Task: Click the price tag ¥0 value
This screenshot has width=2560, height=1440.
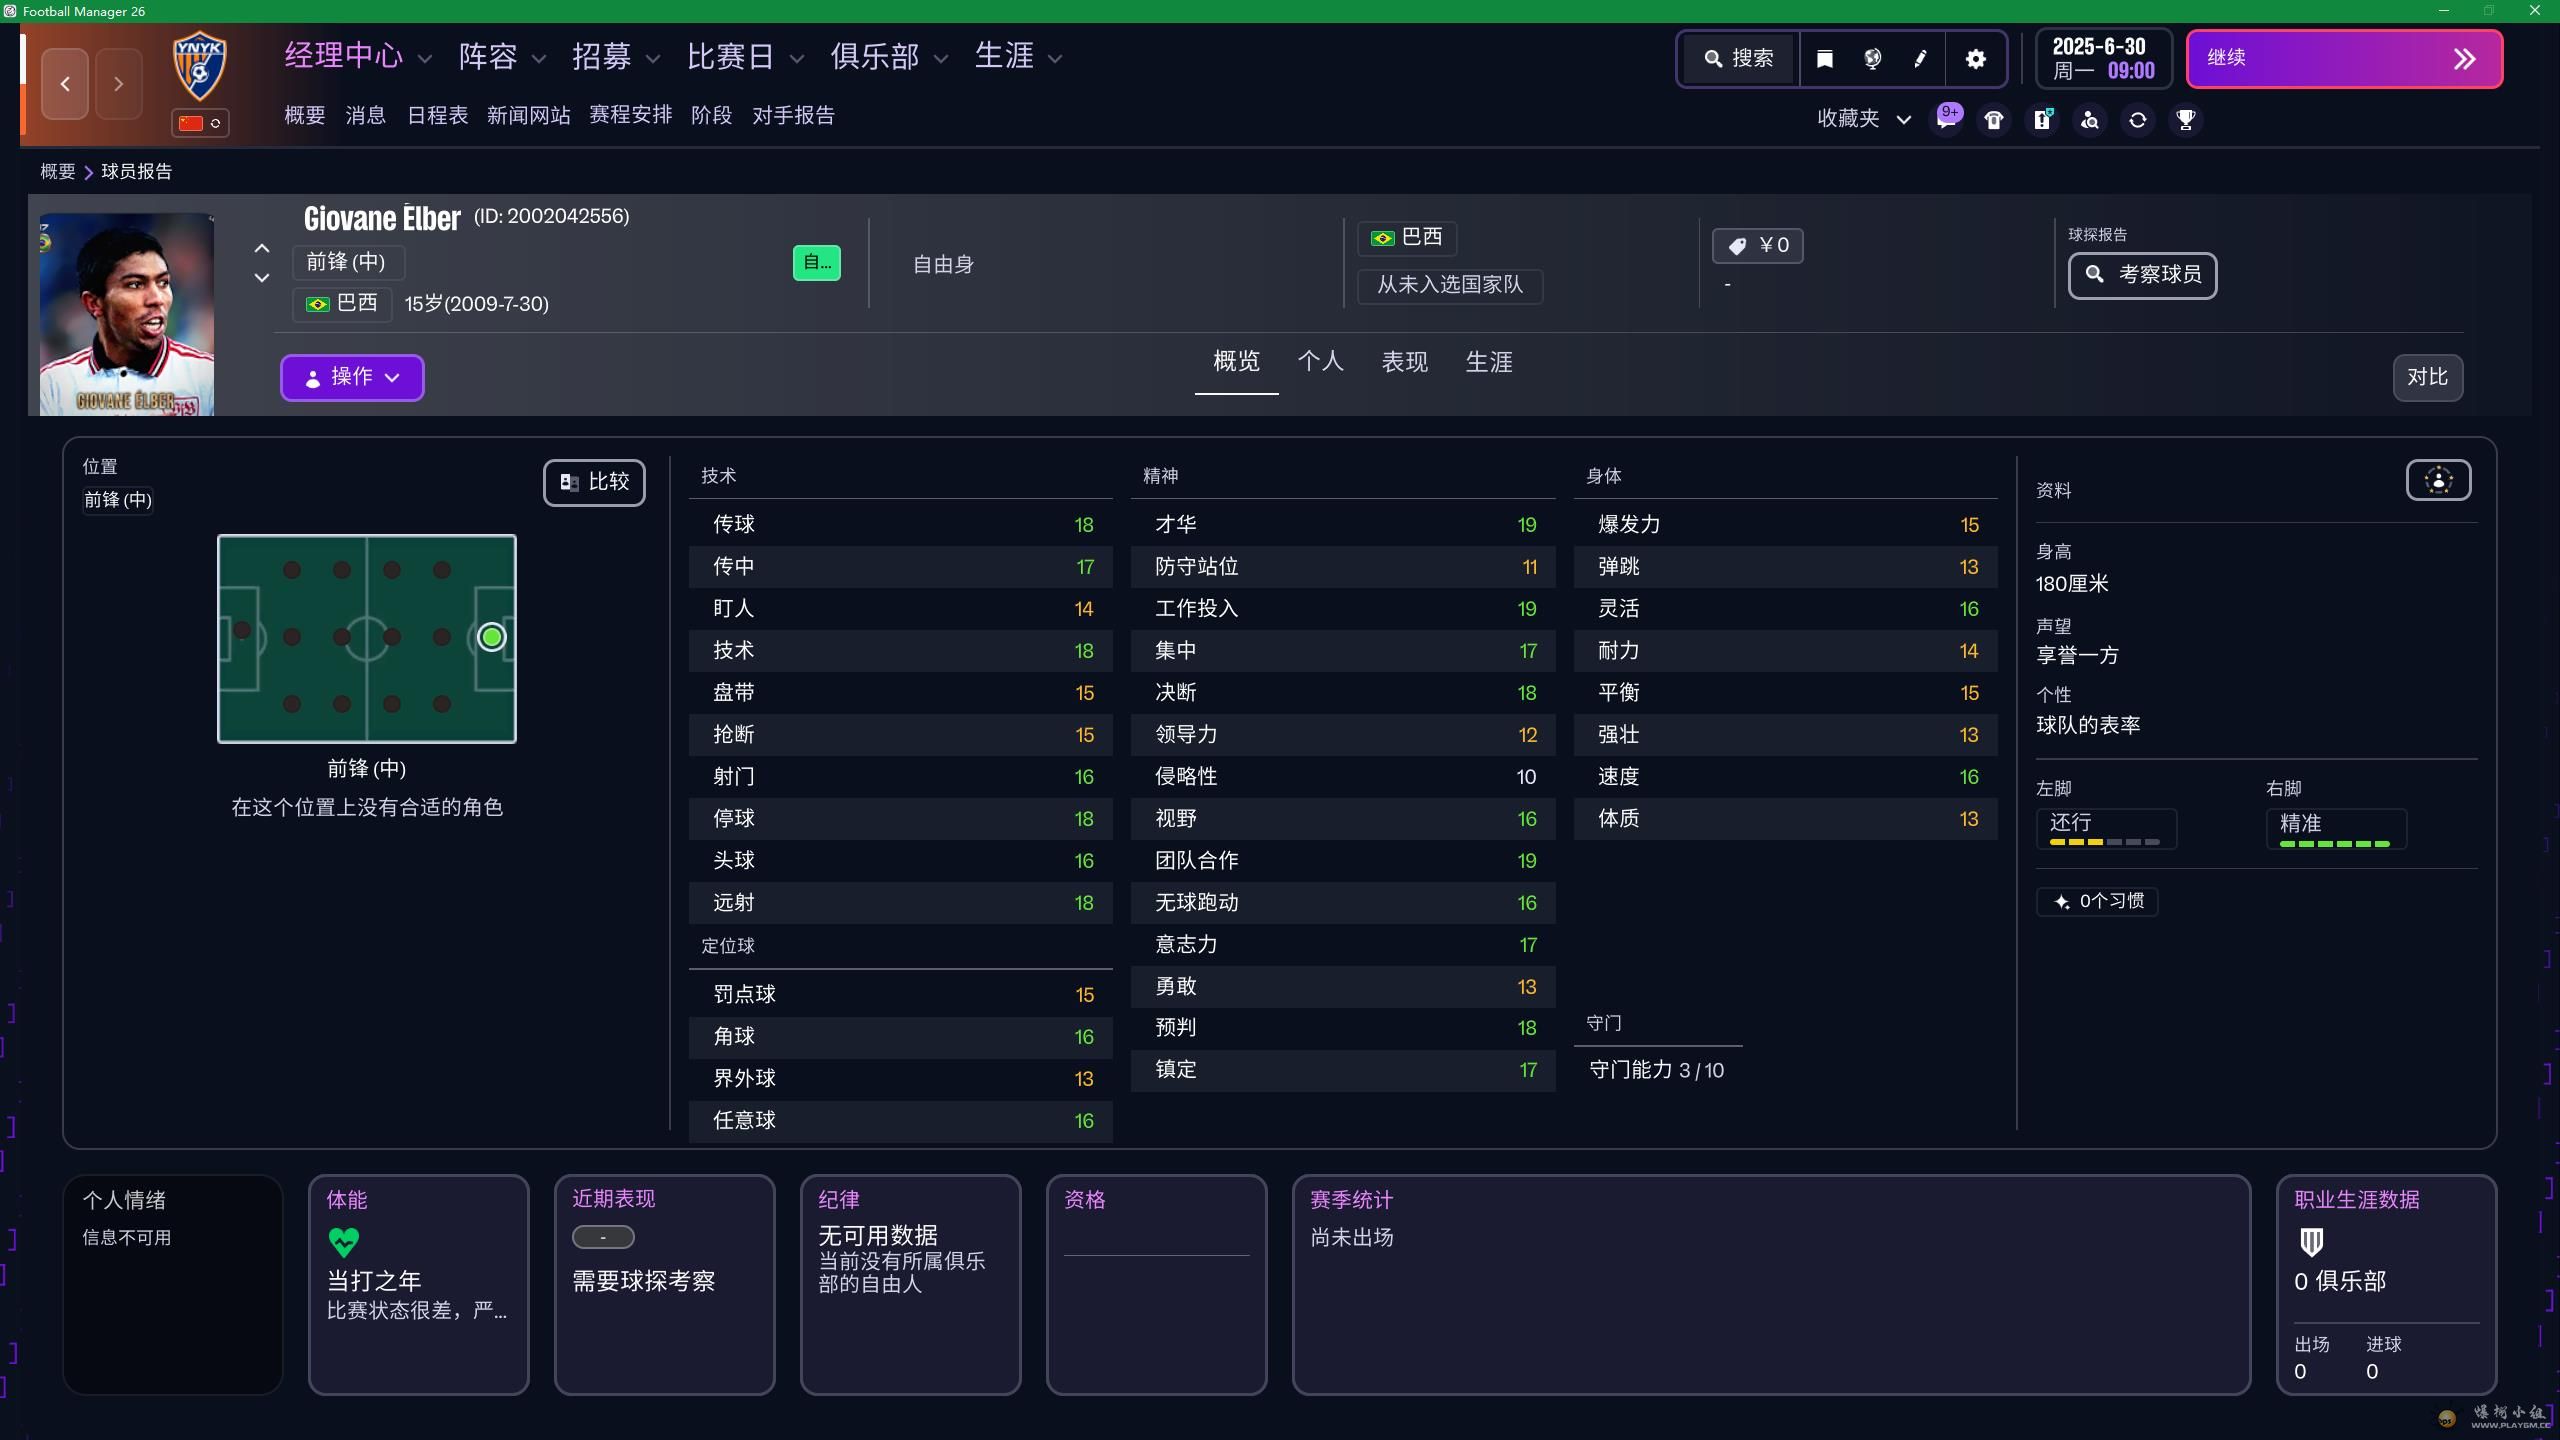Action: pos(1758,246)
